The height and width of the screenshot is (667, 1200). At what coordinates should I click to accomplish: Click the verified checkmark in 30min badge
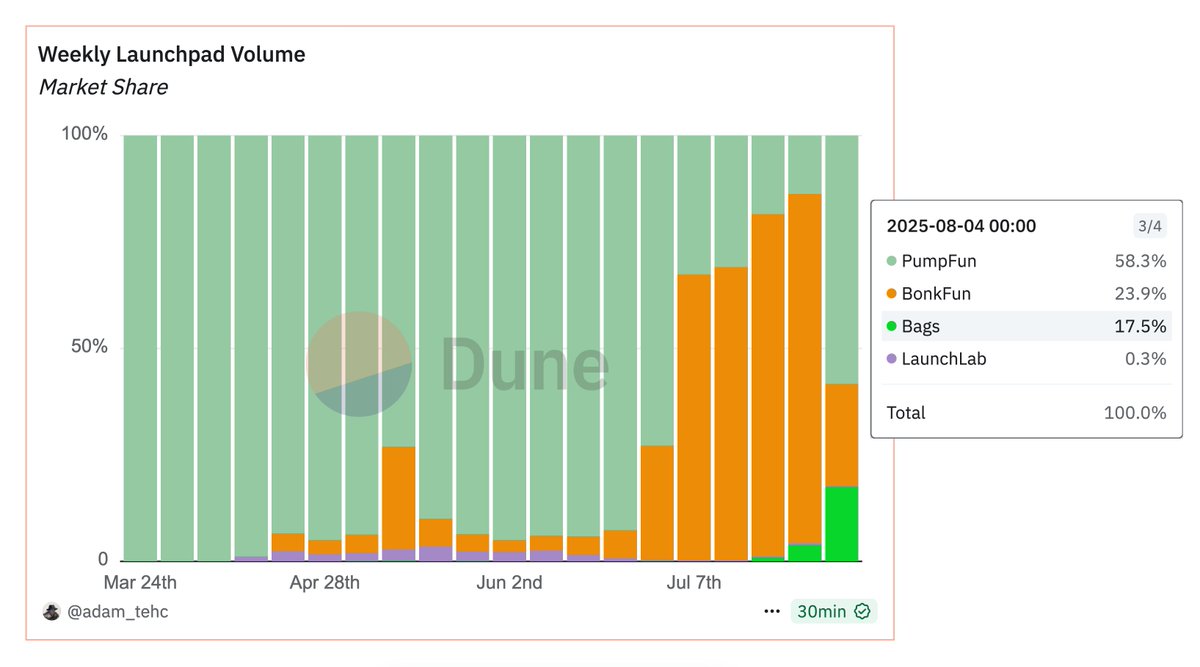[862, 611]
